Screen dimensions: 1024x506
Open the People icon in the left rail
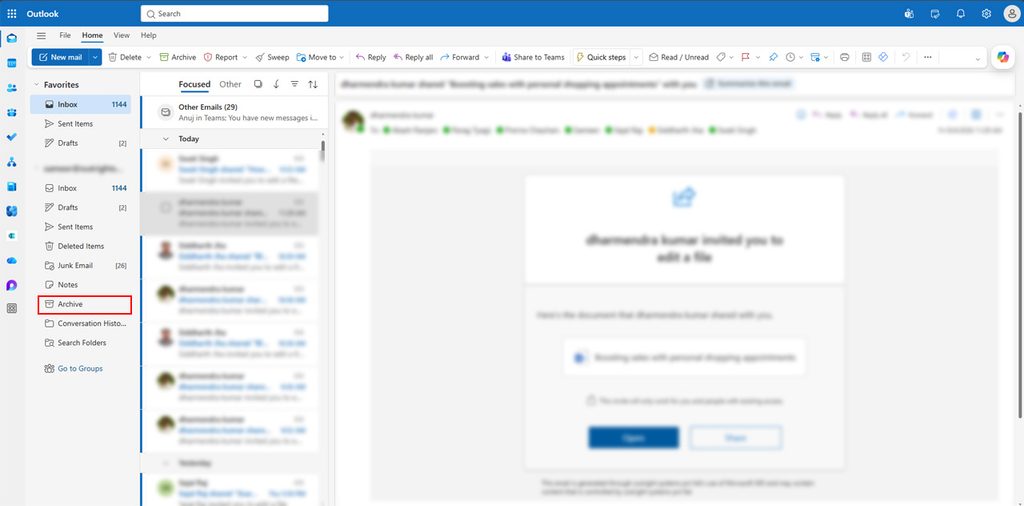pos(12,87)
